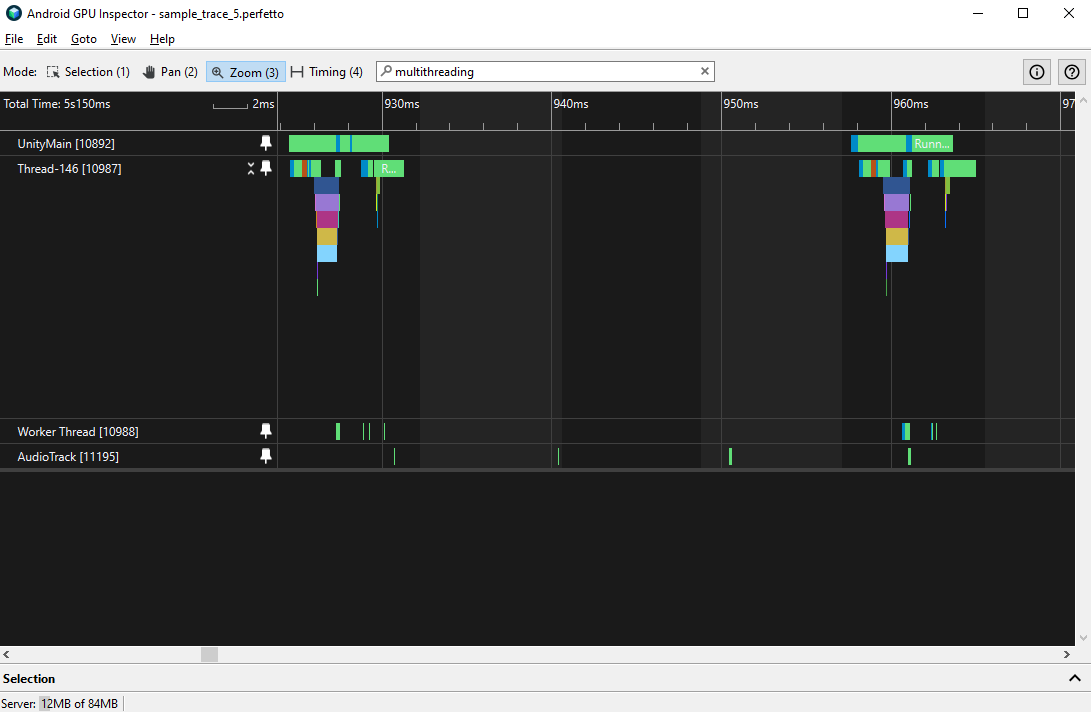
Task: Collapse the Selection panel
Action: tap(1075, 678)
